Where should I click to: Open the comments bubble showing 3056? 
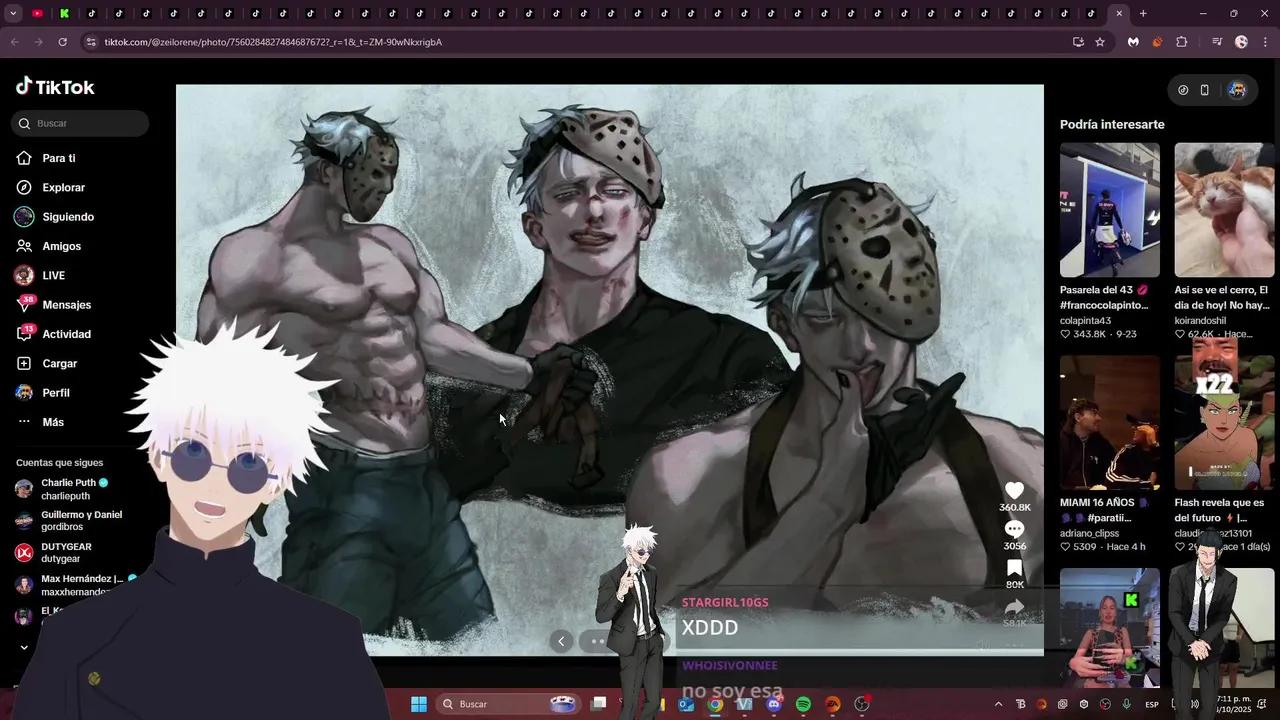(1014, 529)
